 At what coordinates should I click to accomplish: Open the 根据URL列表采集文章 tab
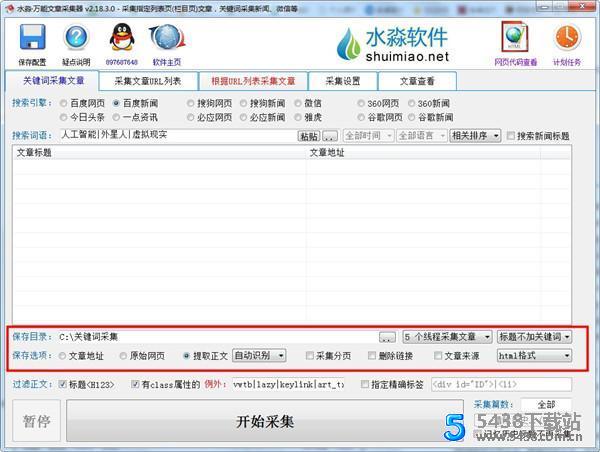coord(253,81)
